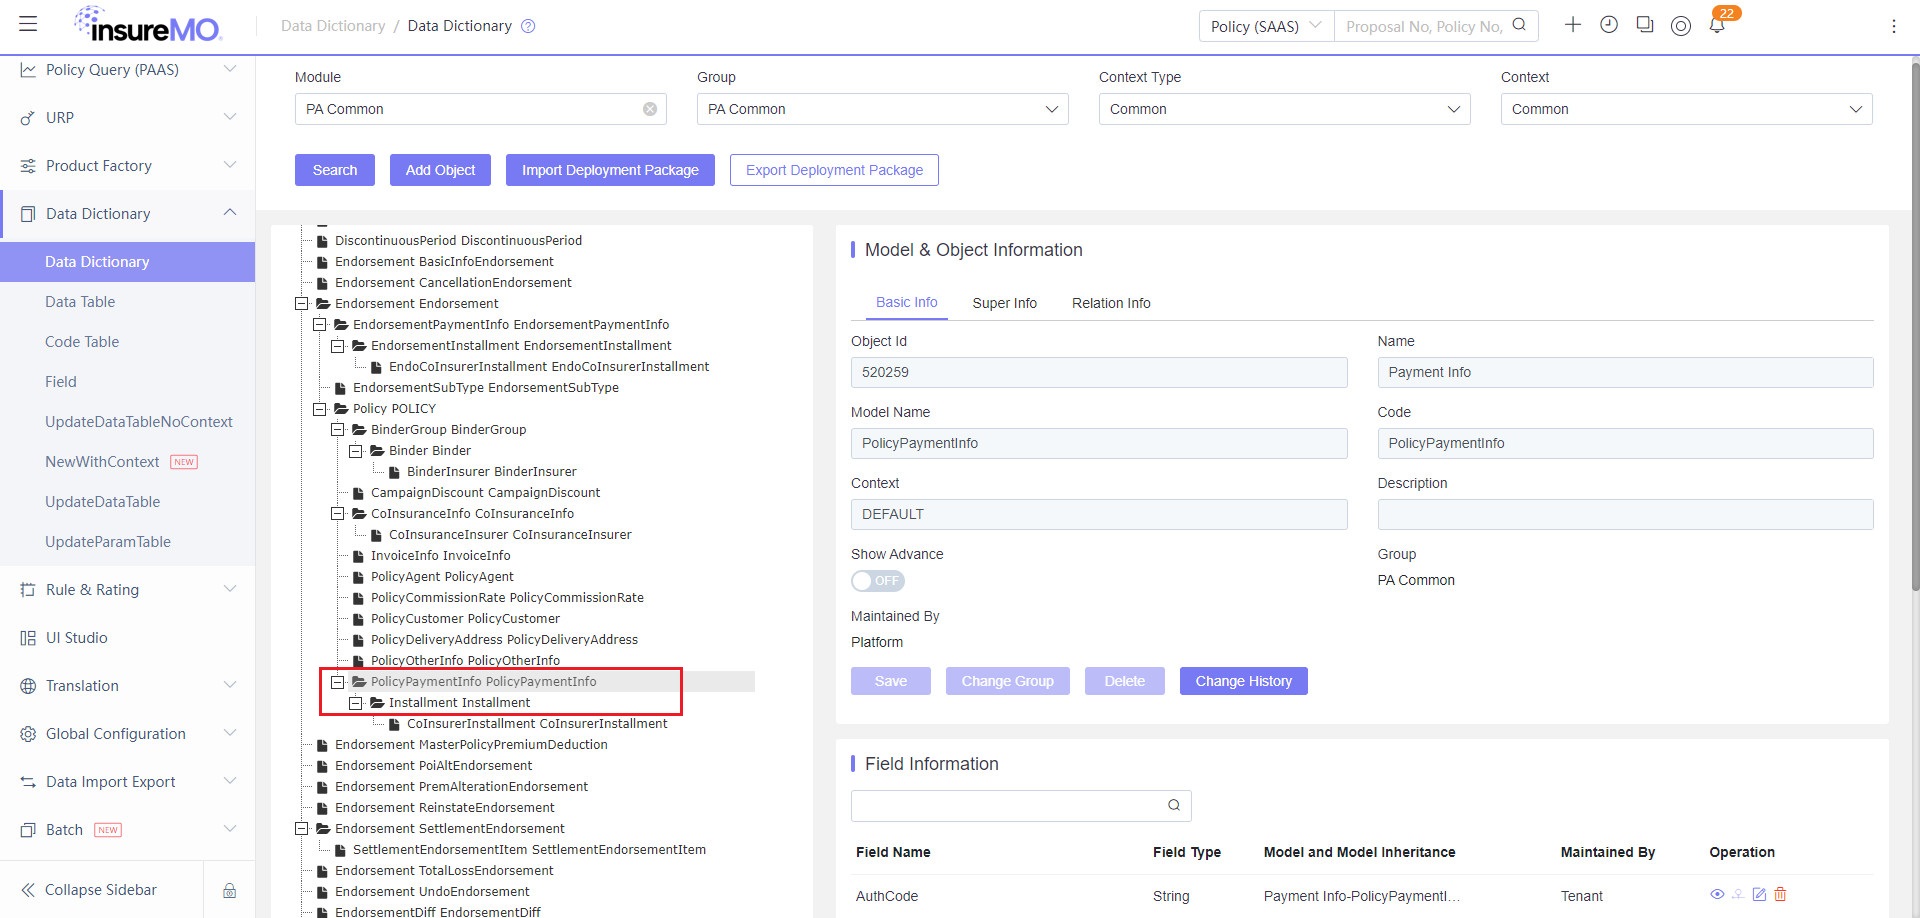Screen dimensions: 1920x918
Task: Collapse the PolicyPaymentInfo tree node
Action: [x=337, y=682]
